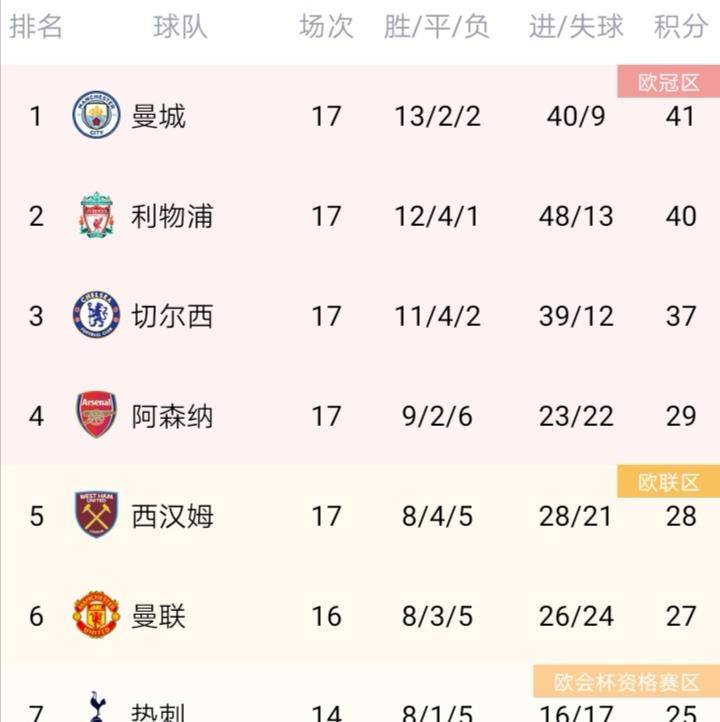The height and width of the screenshot is (722, 720).
Task: Select the 阿森纳 team name
Action: (x=172, y=416)
